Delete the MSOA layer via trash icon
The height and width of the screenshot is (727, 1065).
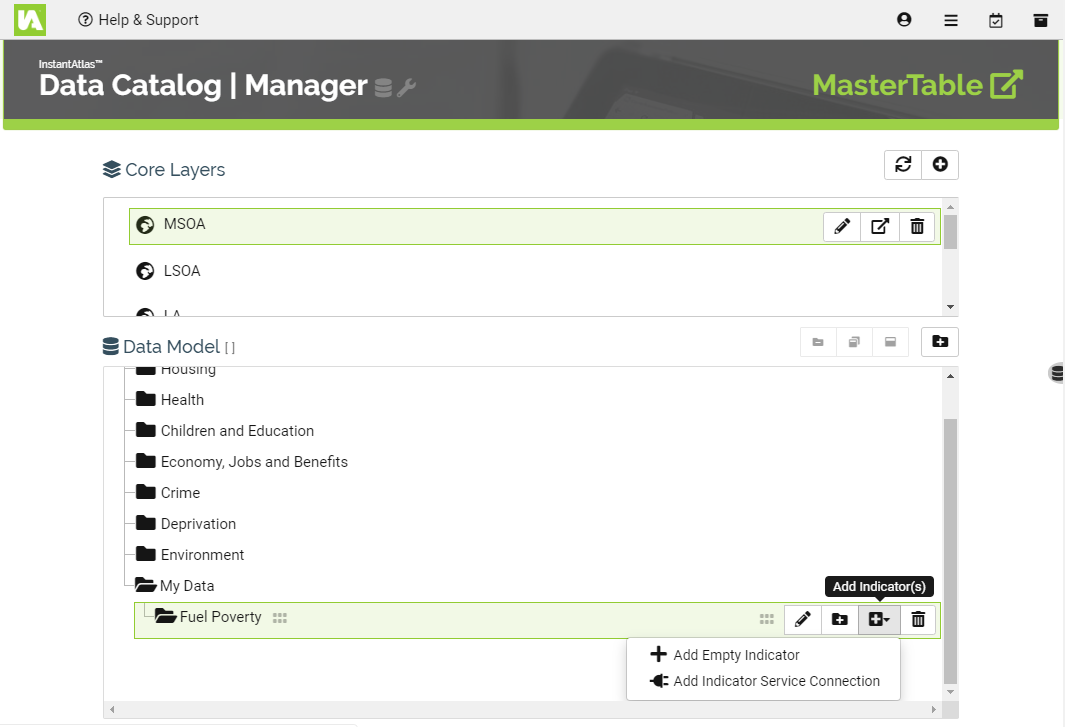tap(917, 226)
